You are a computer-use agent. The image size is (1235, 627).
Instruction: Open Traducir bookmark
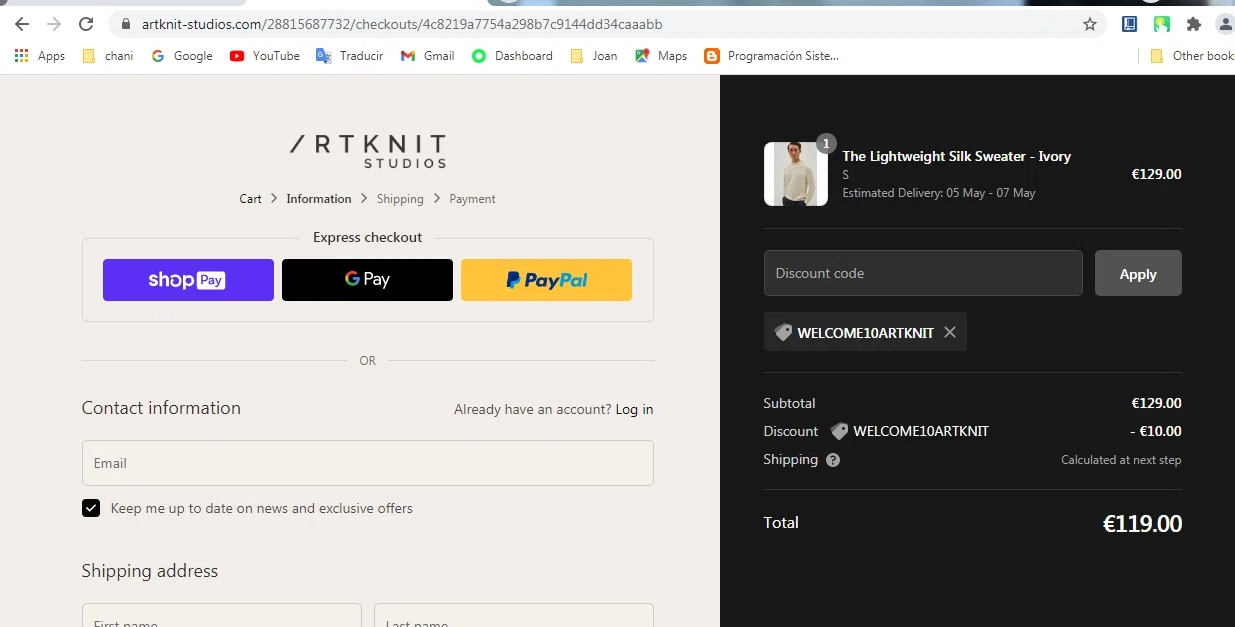tap(350, 56)
